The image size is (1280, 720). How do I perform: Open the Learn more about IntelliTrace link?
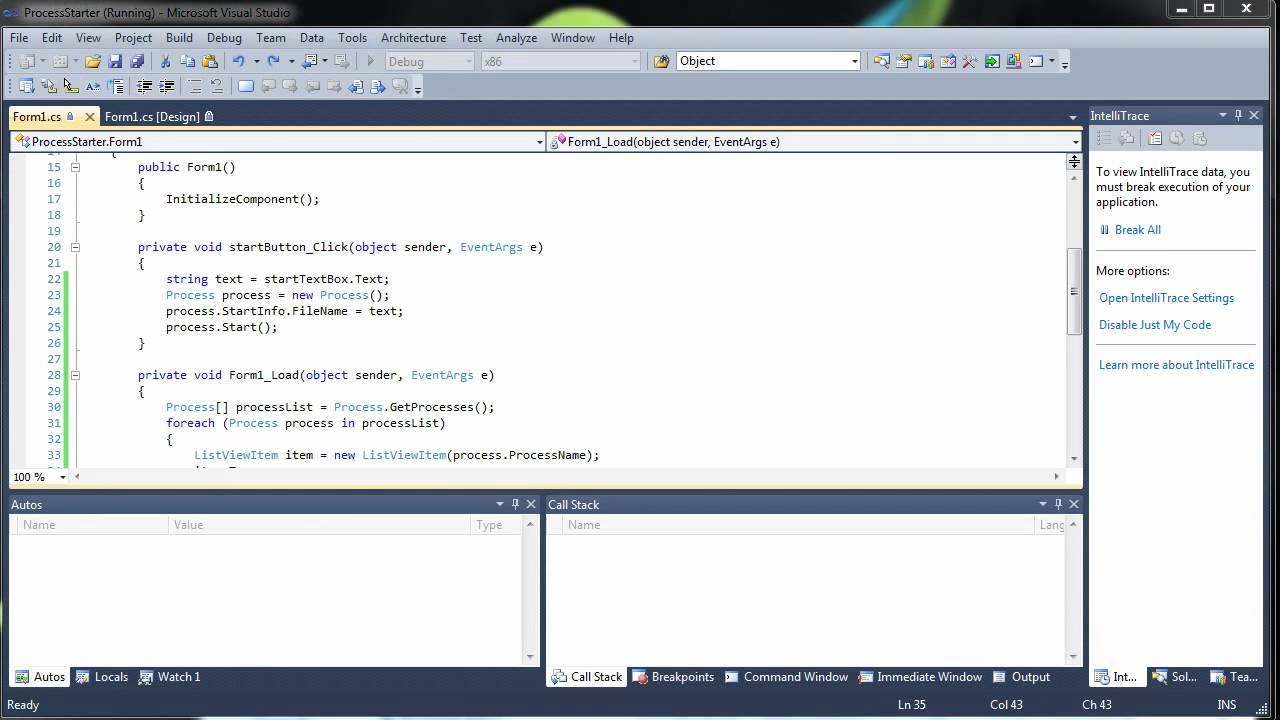1176,365
